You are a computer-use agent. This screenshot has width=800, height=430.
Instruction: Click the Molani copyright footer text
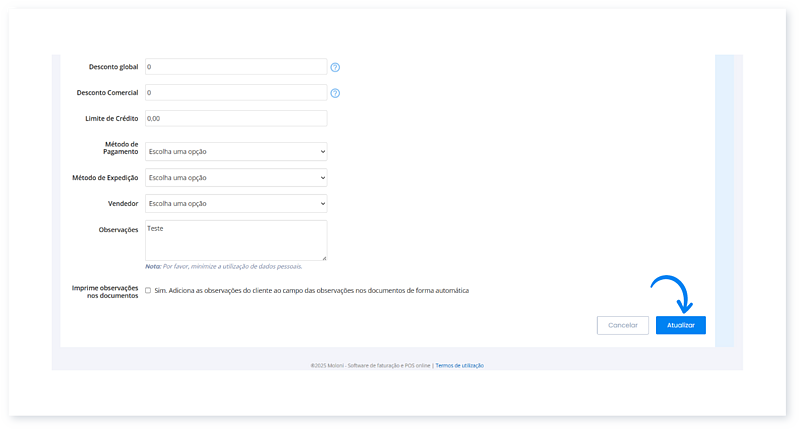370,366
